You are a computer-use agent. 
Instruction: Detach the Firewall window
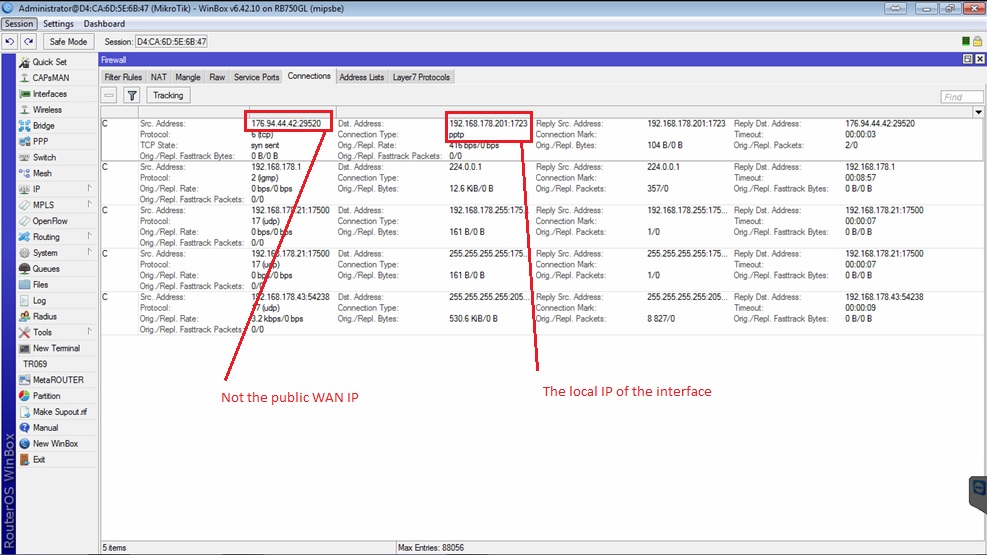point(967,59)
